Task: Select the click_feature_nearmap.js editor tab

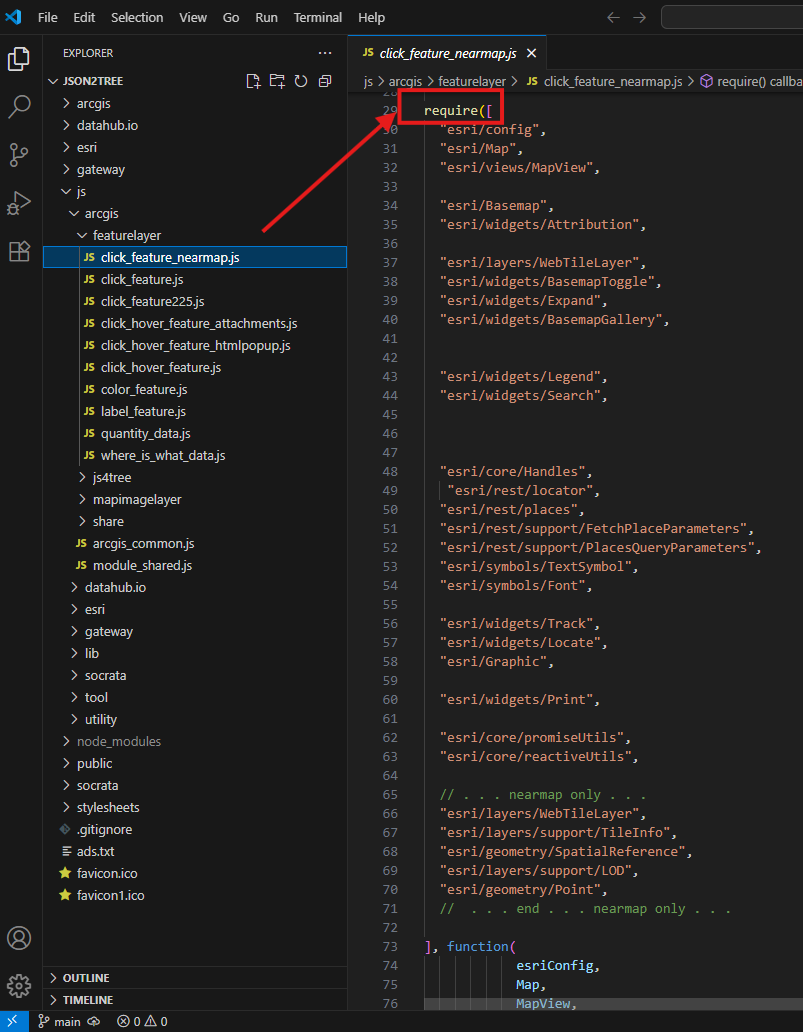Action: pyautogui.click(x=448, y=53)
